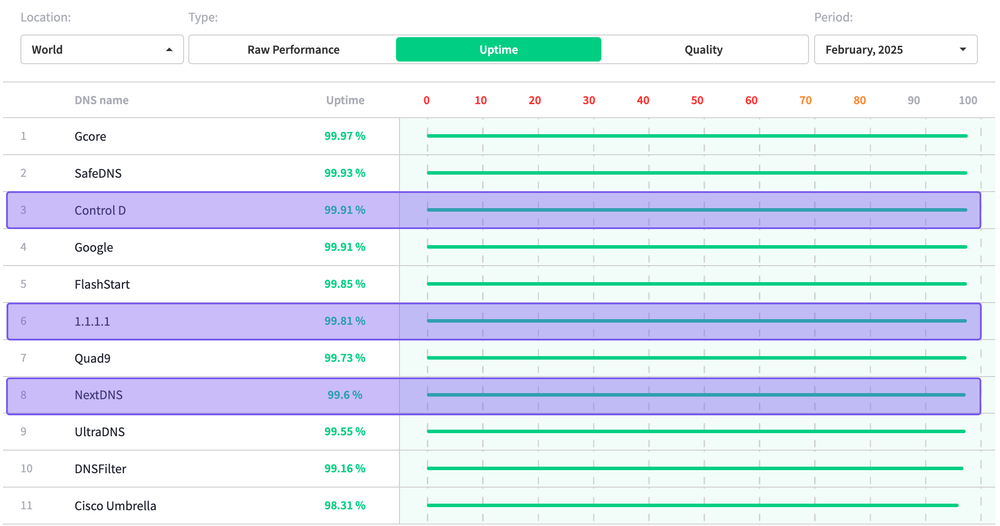Click the UltraDNS uptime value 99.55 %
This screenshot has height=526, width=1000.
pyautogui.click(x=344, y=432)
